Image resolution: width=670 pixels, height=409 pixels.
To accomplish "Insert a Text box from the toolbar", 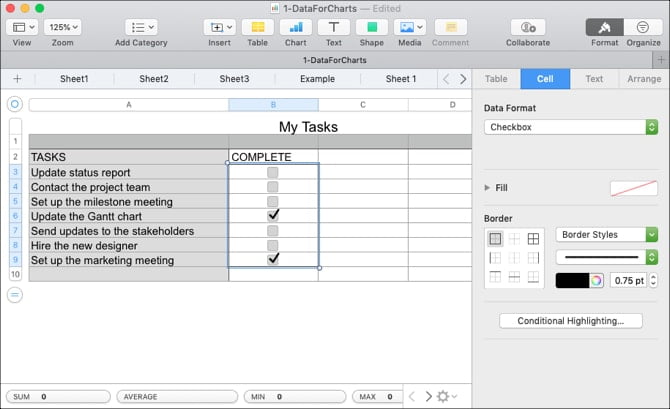I will click(333, 27).
